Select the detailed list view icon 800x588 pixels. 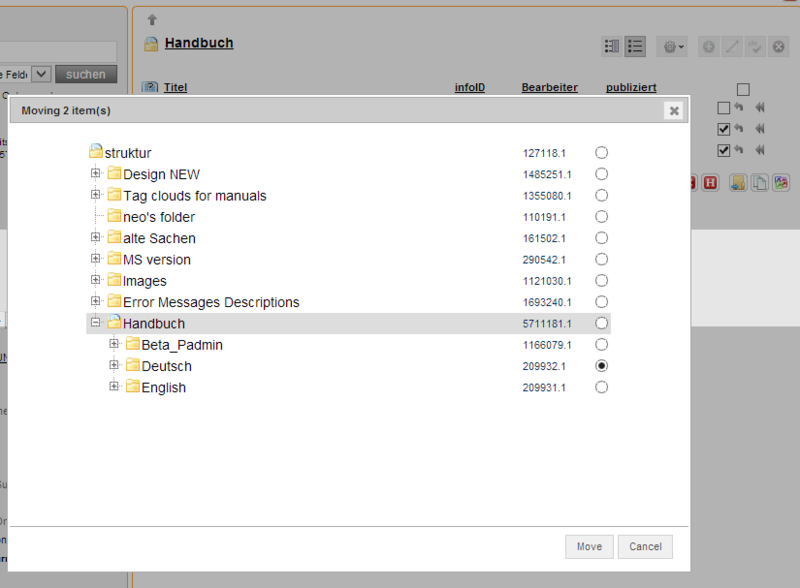coord(611,46)
